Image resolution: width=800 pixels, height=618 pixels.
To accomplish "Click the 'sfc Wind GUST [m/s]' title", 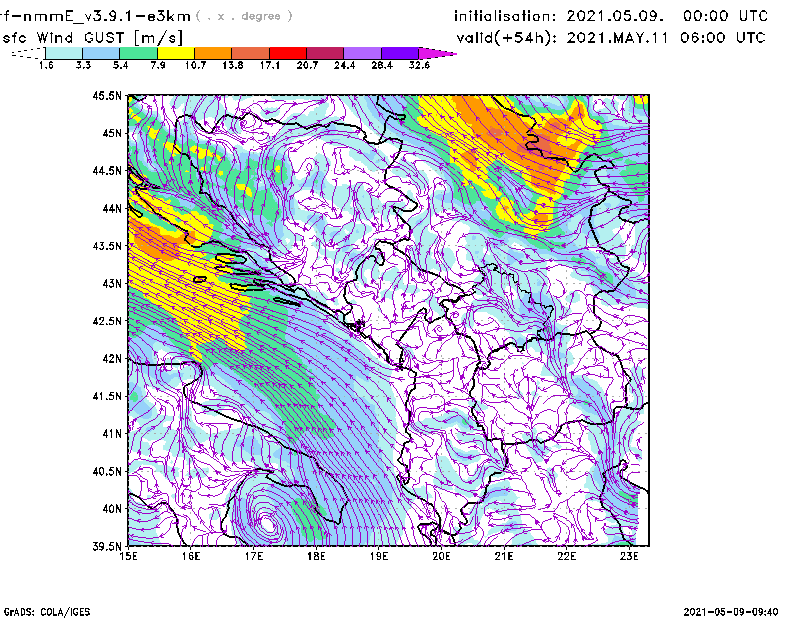I will pyautogui.click(x=92, y=38).
